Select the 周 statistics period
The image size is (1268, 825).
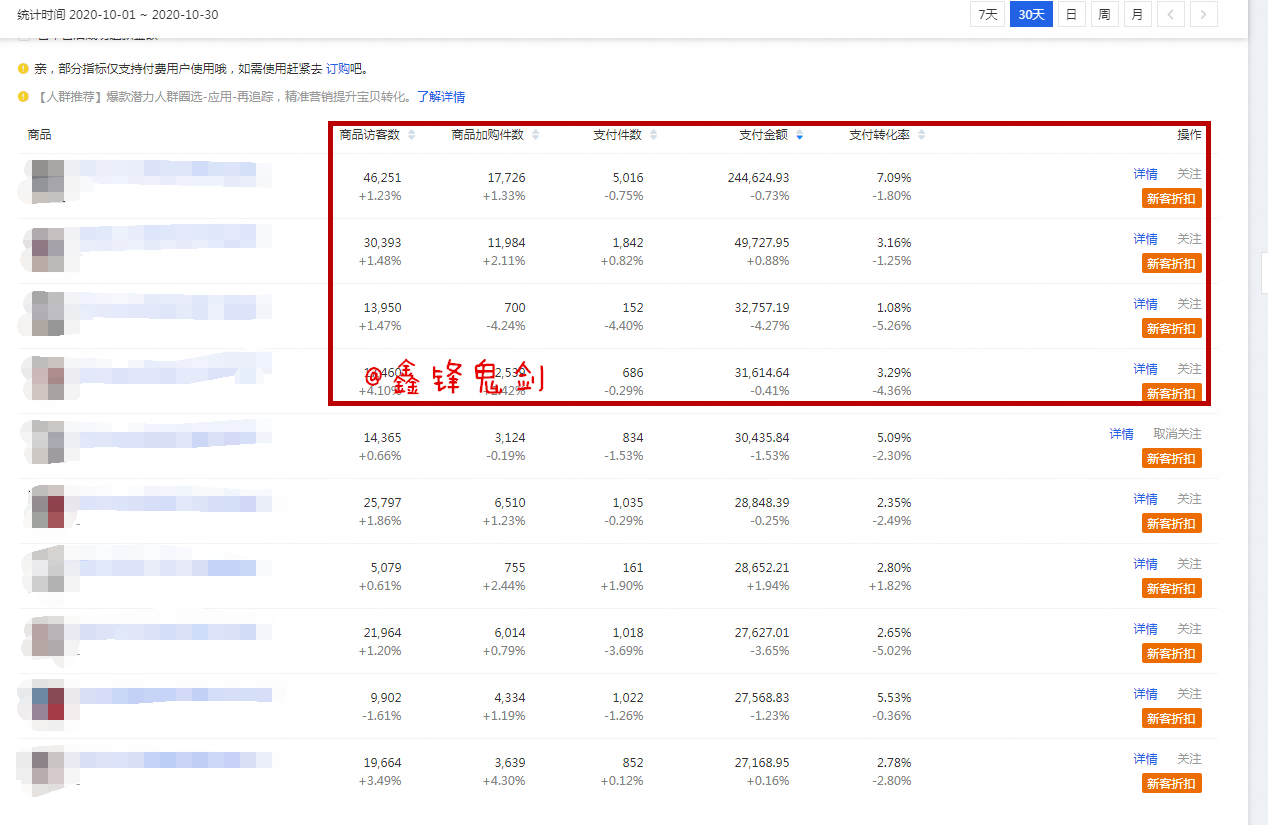click(1104, 14)
